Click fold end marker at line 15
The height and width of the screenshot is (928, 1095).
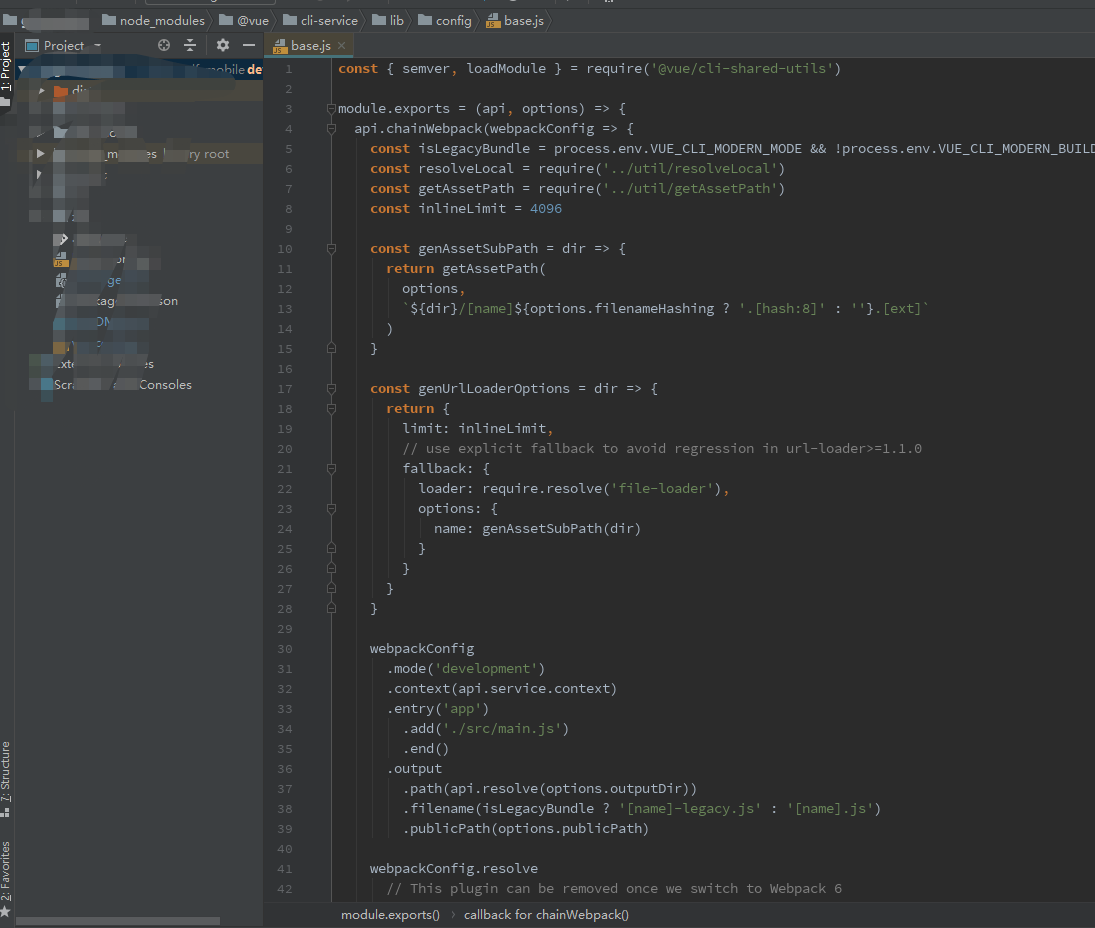(x=332, y=348)
